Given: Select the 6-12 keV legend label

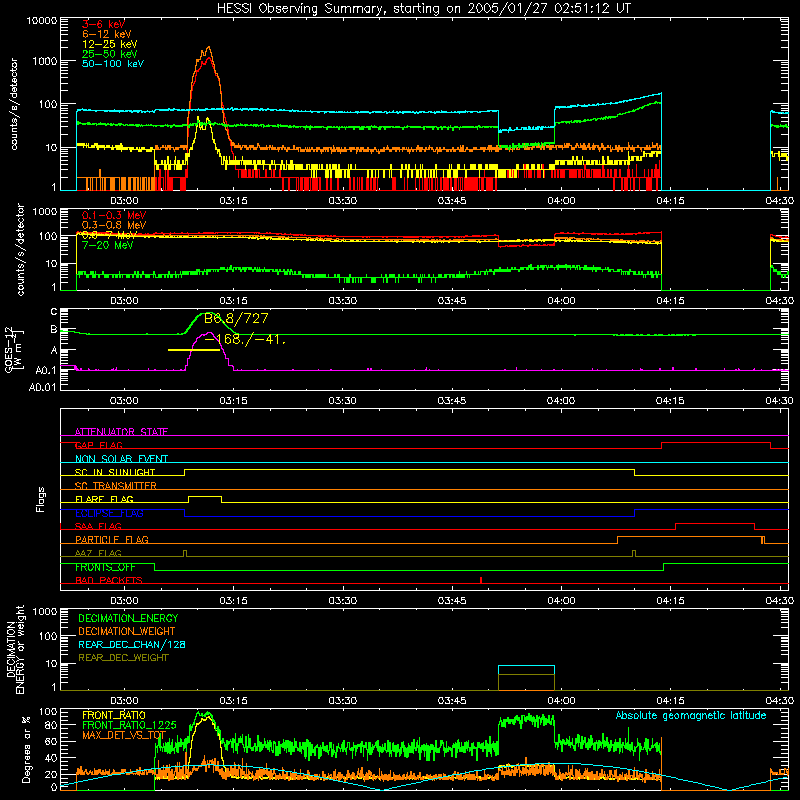Looking at the screenshot, I should (x=106, y=34).
